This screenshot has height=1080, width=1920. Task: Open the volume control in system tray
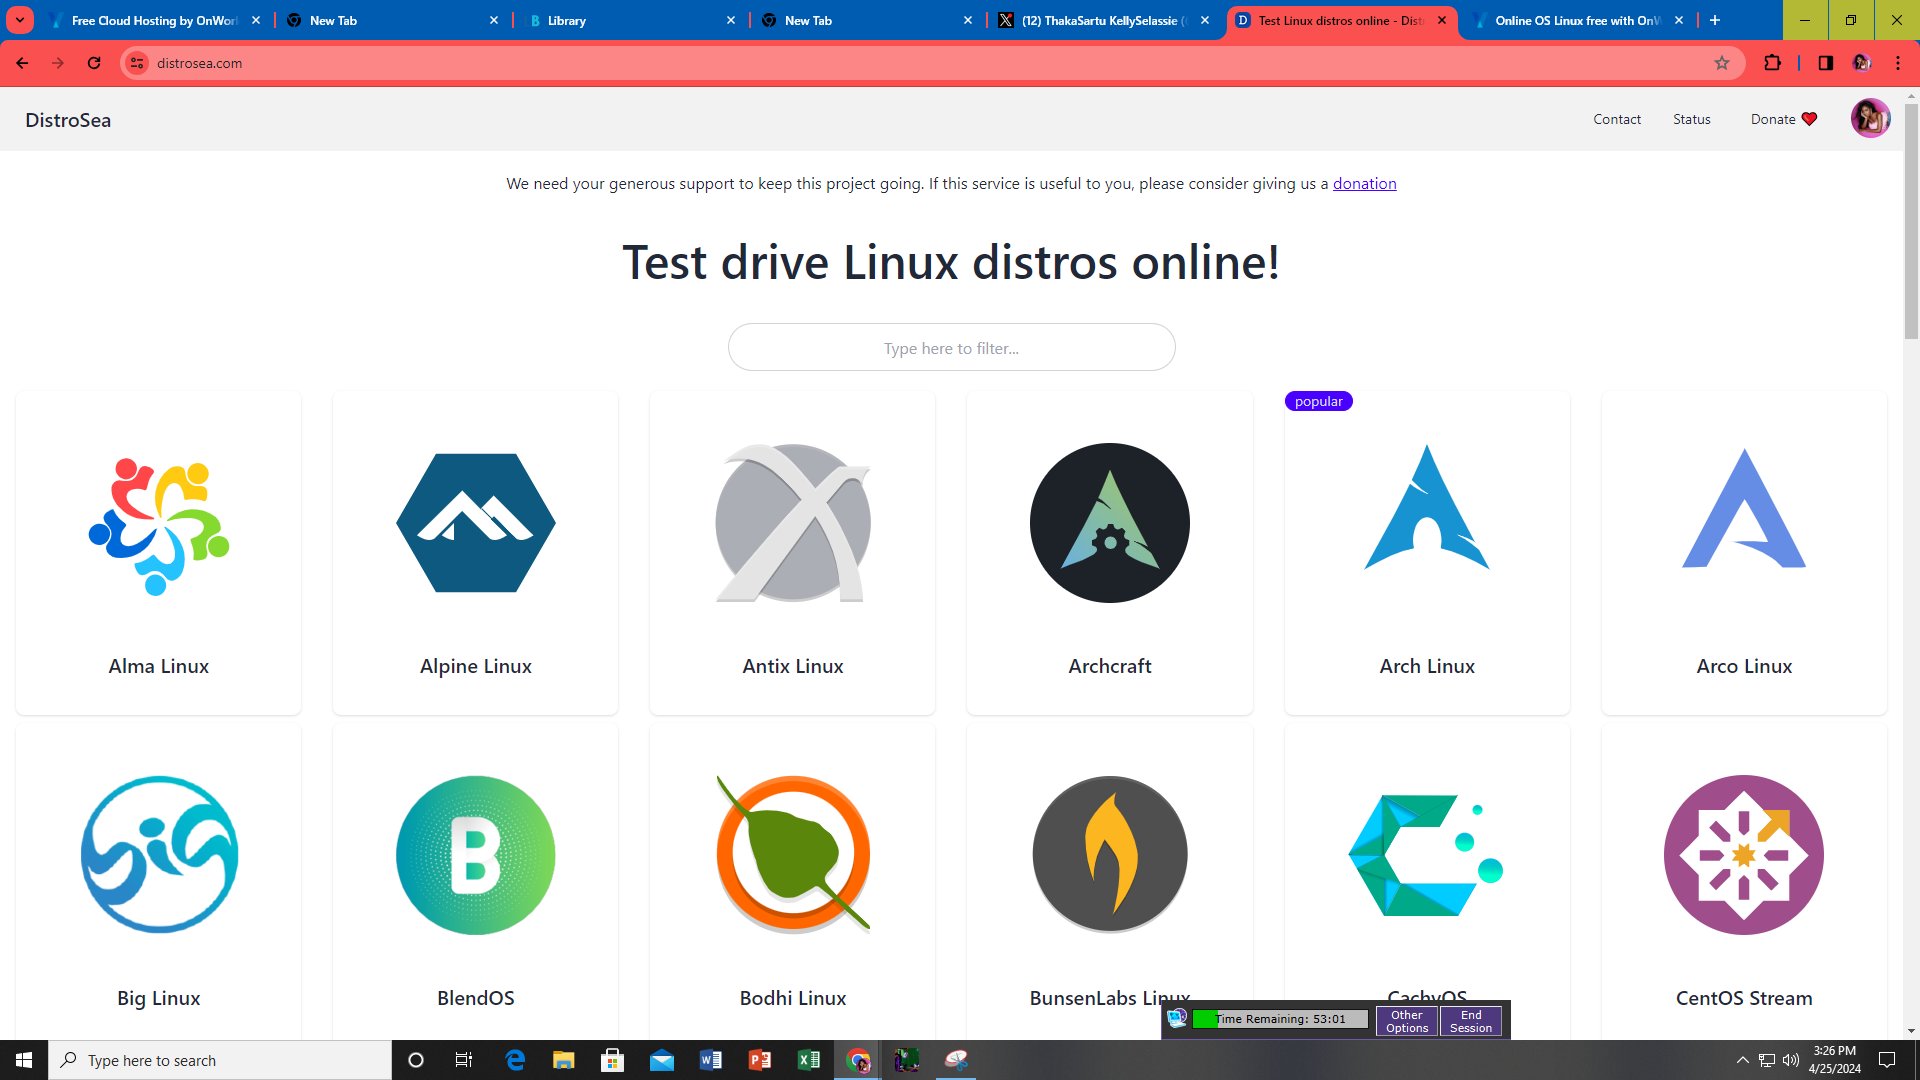1791,1060
